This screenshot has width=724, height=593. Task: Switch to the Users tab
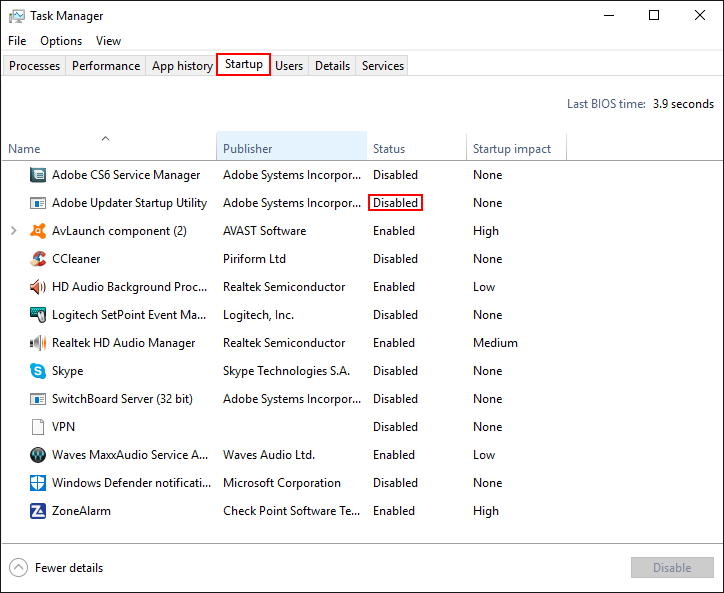289,66
